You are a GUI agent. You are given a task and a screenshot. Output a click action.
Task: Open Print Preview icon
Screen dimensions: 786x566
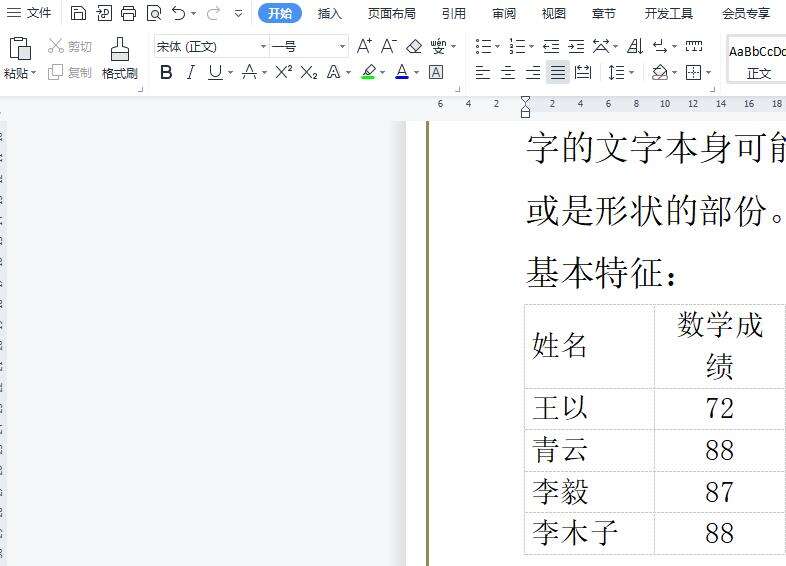154,13
